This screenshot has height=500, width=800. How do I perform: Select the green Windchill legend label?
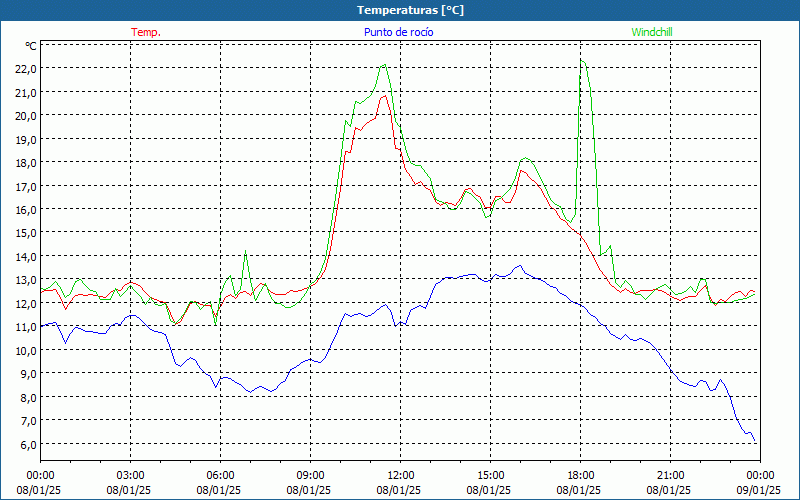tap(652, 32)
